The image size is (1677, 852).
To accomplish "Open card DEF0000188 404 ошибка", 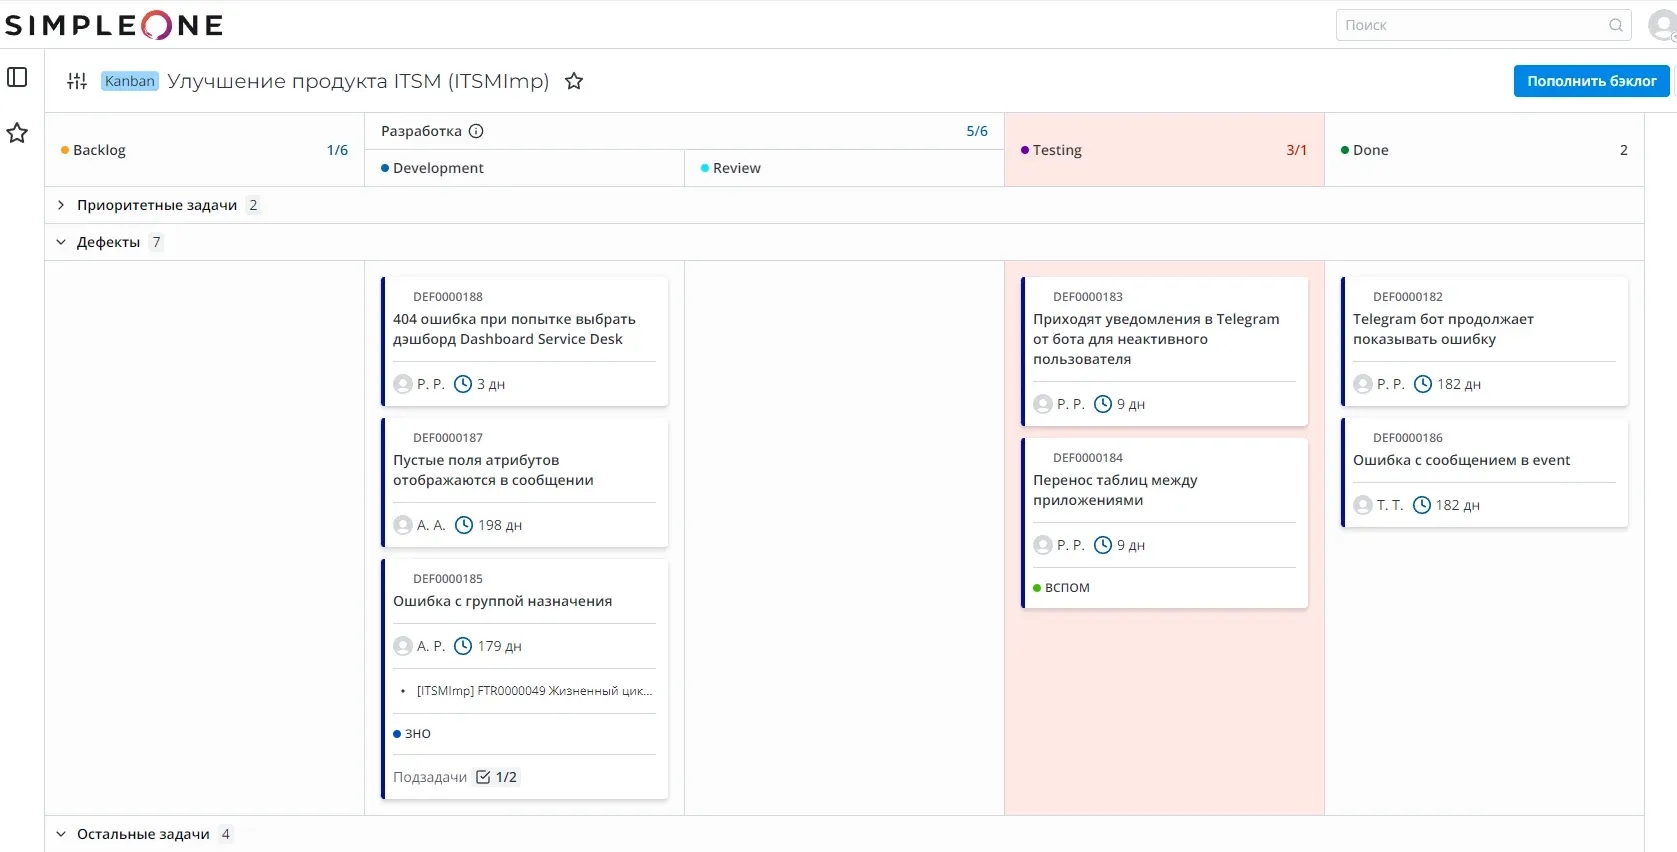I will pyautogui.click(x=525, y=341).
